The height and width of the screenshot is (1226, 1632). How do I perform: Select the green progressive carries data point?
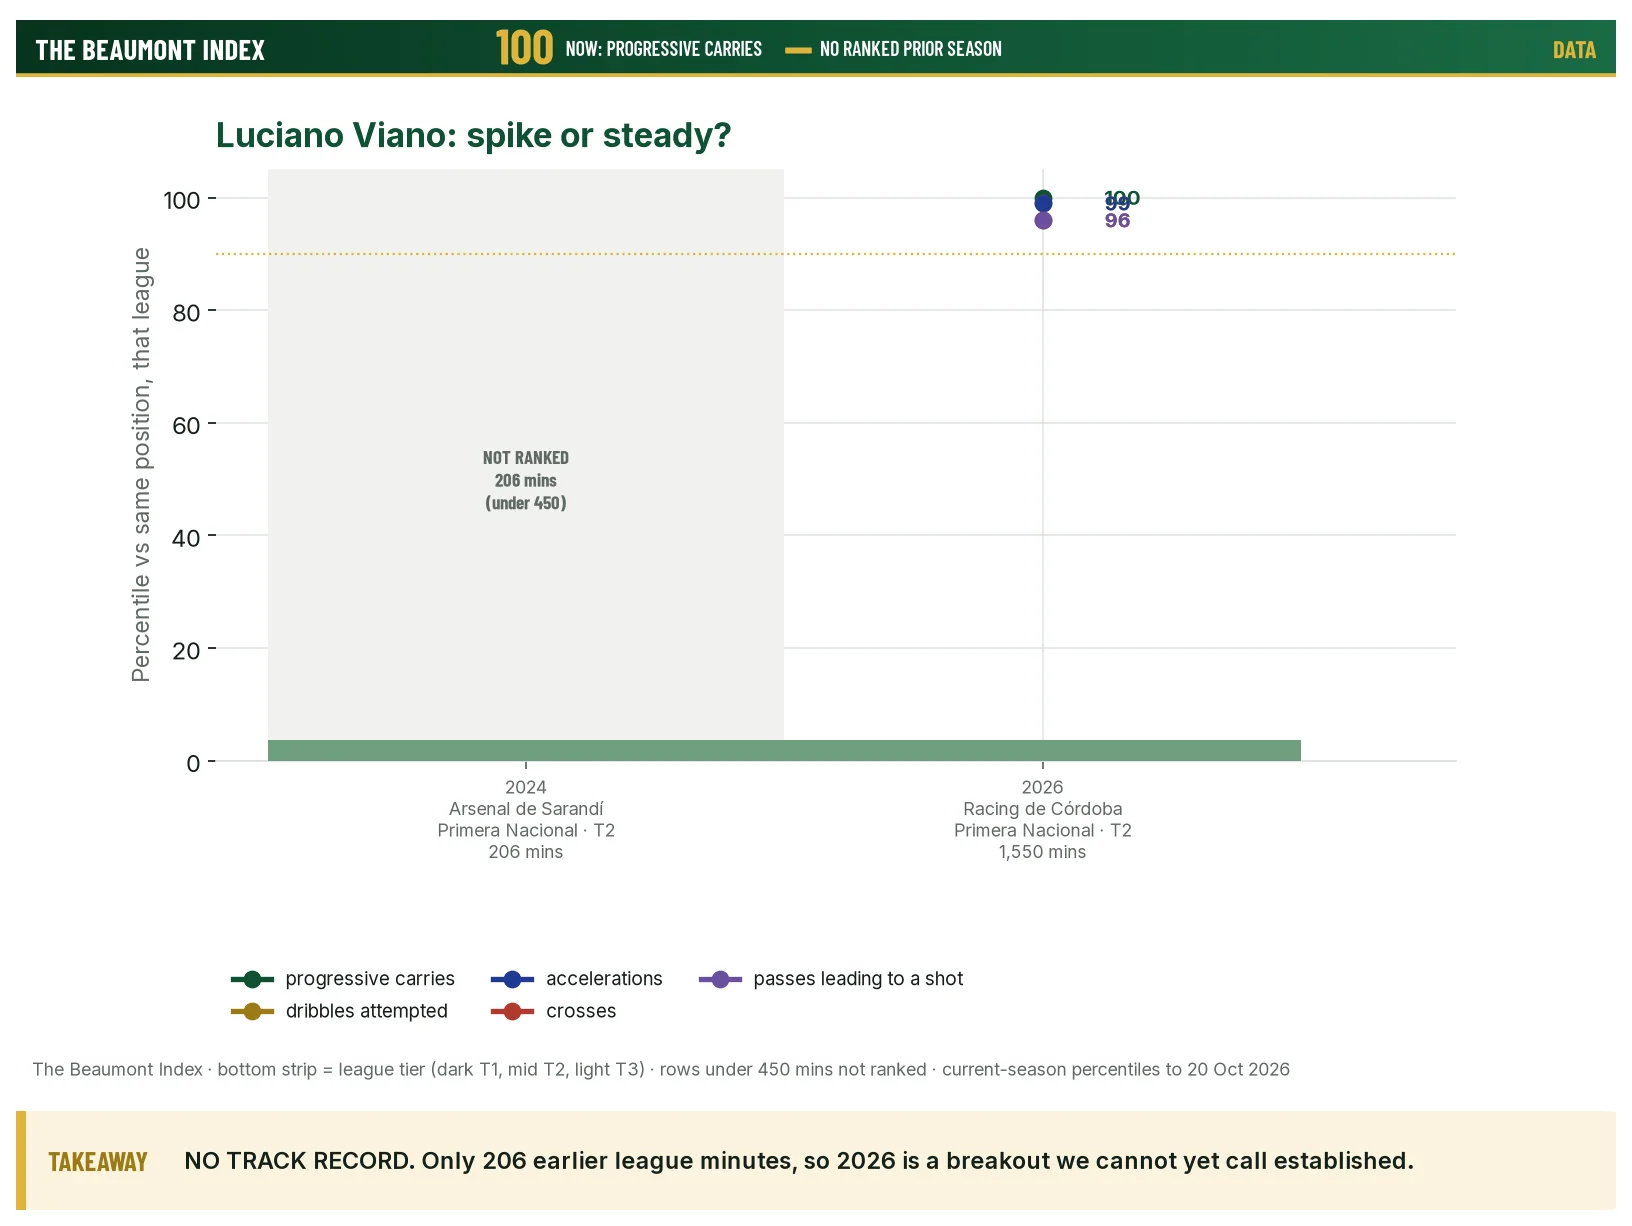pos(1043,197)
